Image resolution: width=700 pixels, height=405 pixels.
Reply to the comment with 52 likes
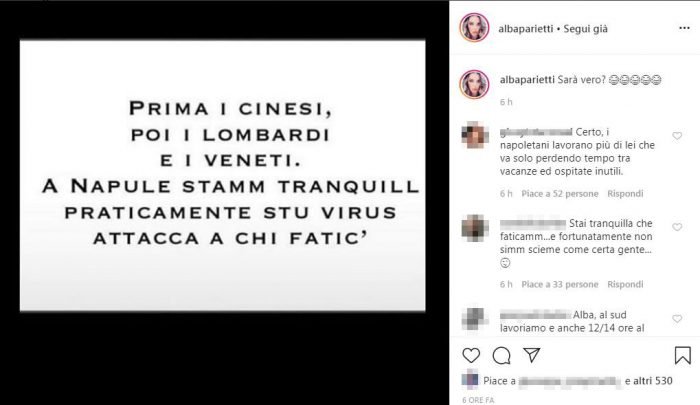[x=625, y=193]
